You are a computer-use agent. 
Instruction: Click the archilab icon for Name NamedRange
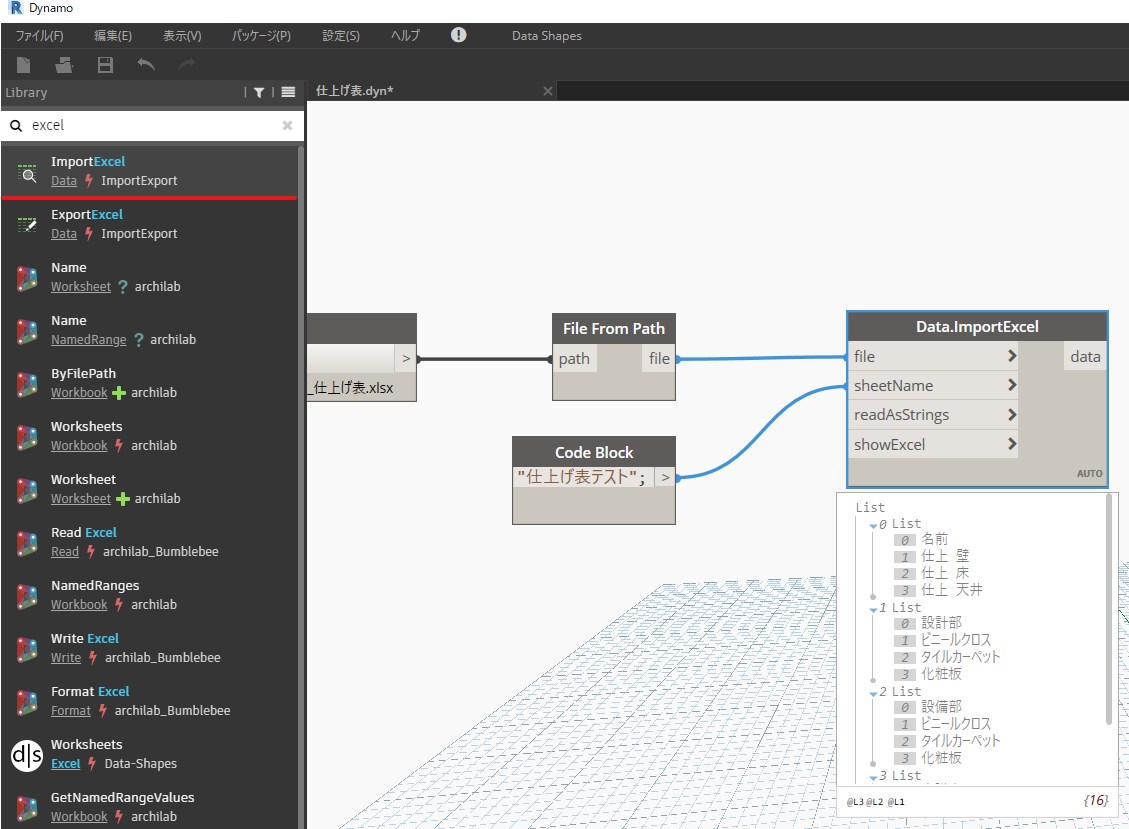point(27,331)
